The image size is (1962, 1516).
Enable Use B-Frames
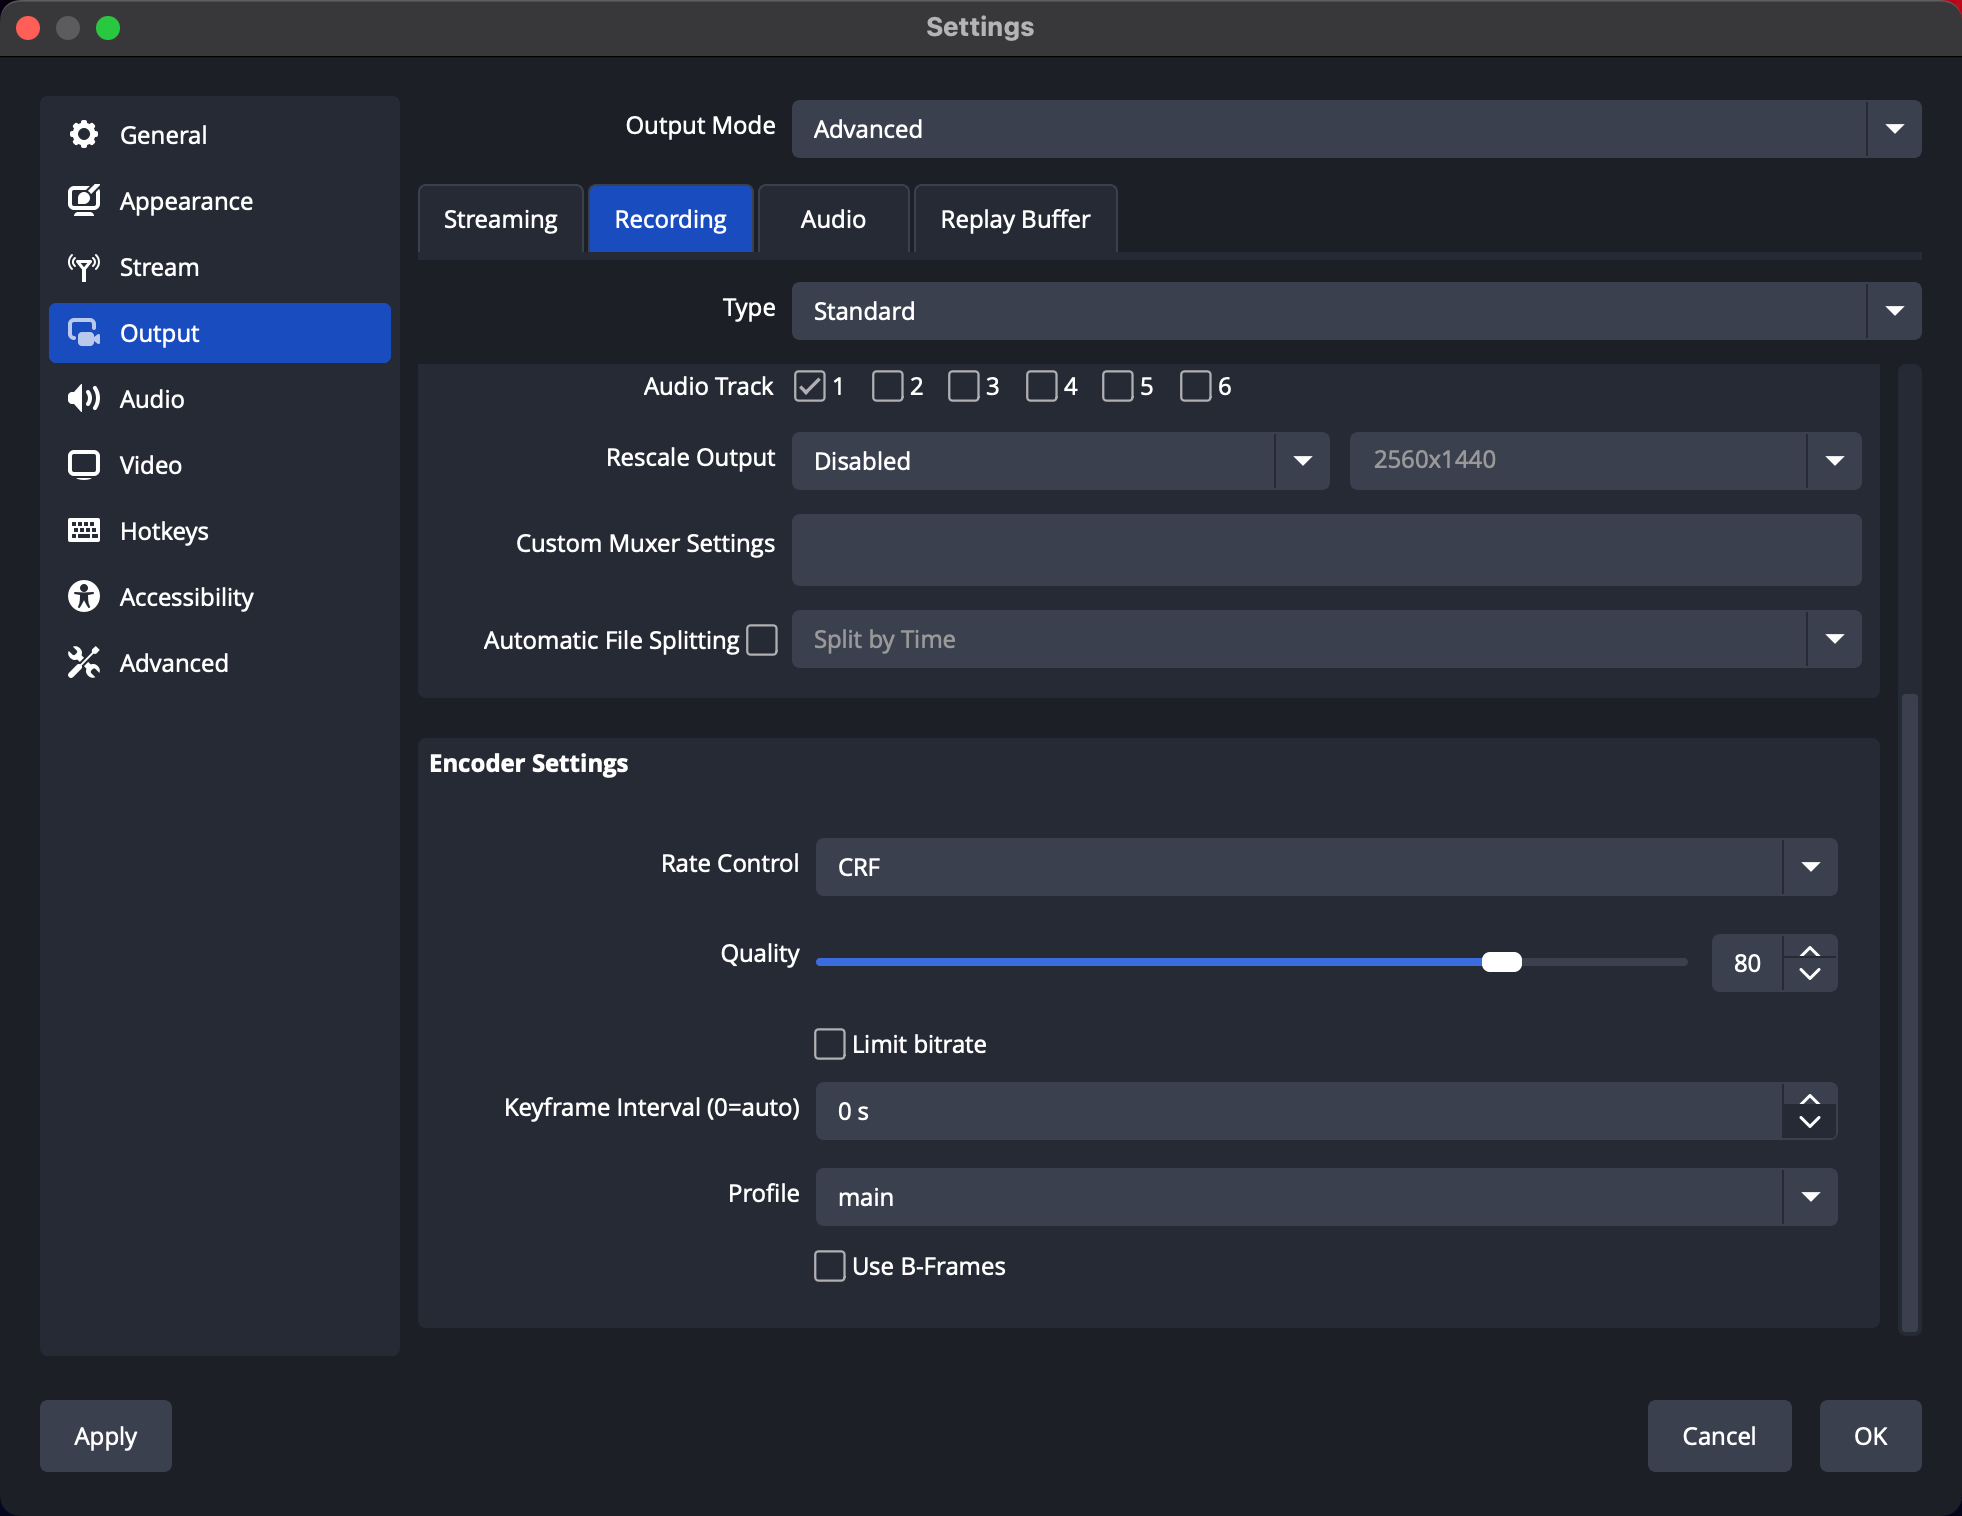[830, 1265]
